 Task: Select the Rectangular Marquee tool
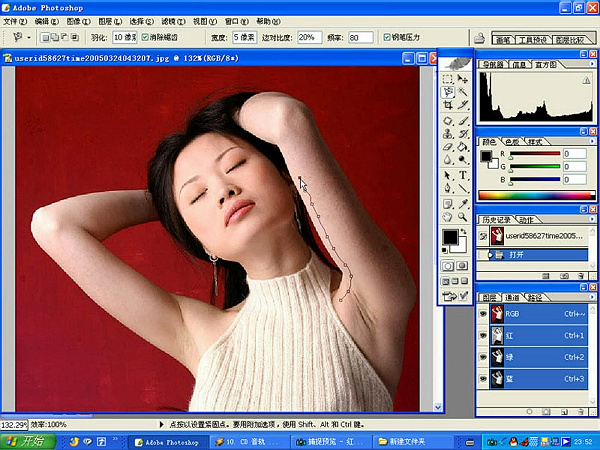[448, 79]
